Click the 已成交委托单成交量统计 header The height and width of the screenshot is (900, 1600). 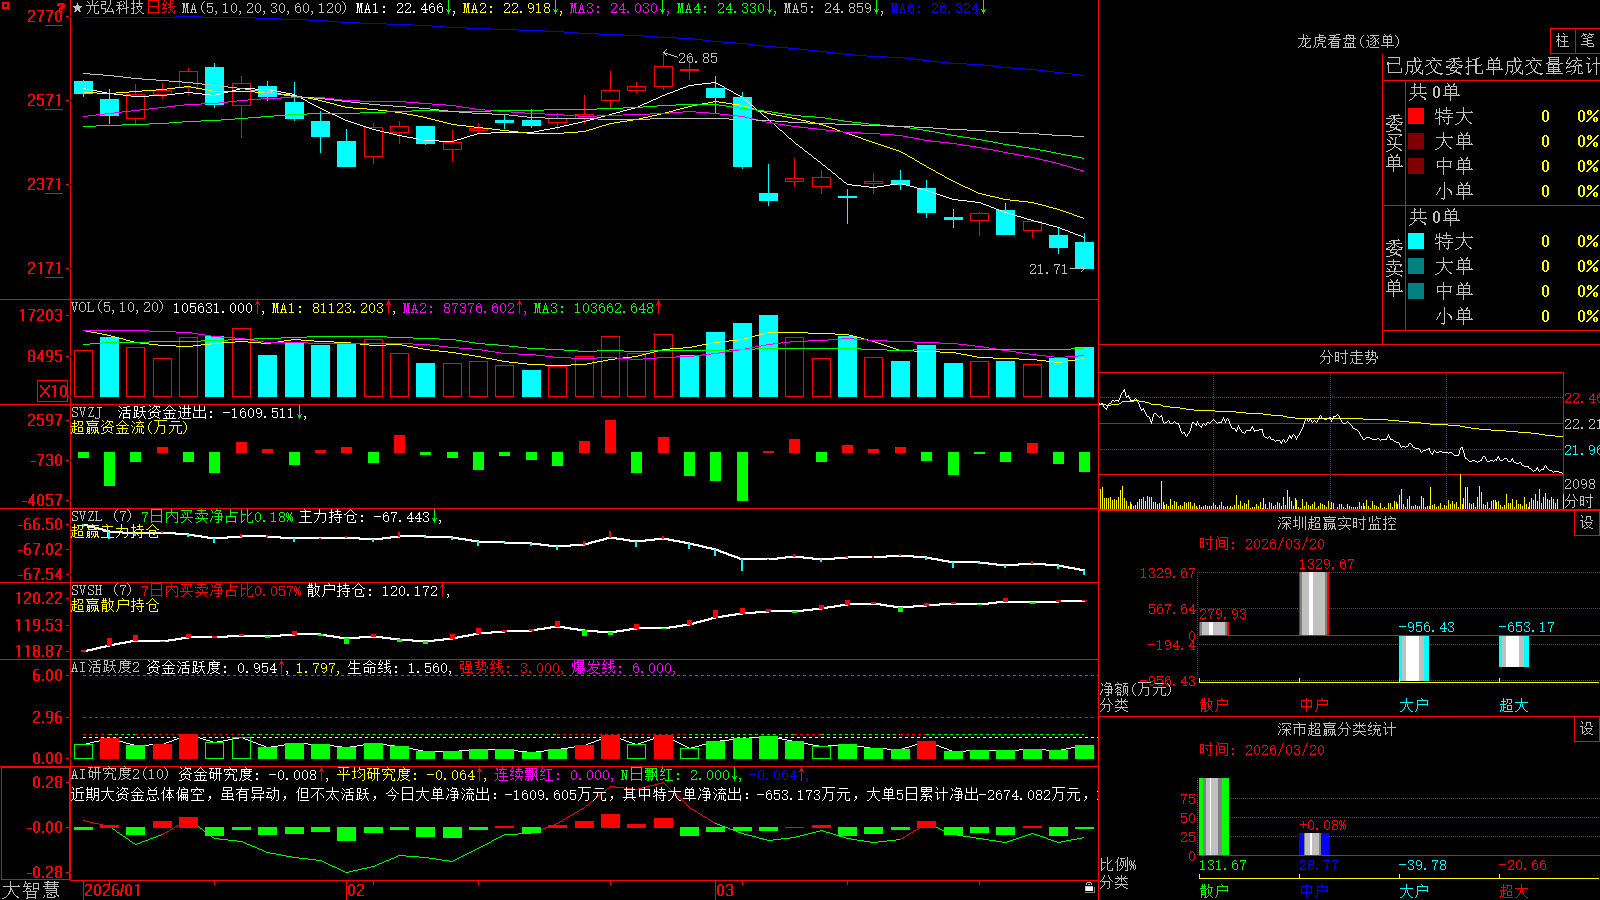coord(1492,66)
